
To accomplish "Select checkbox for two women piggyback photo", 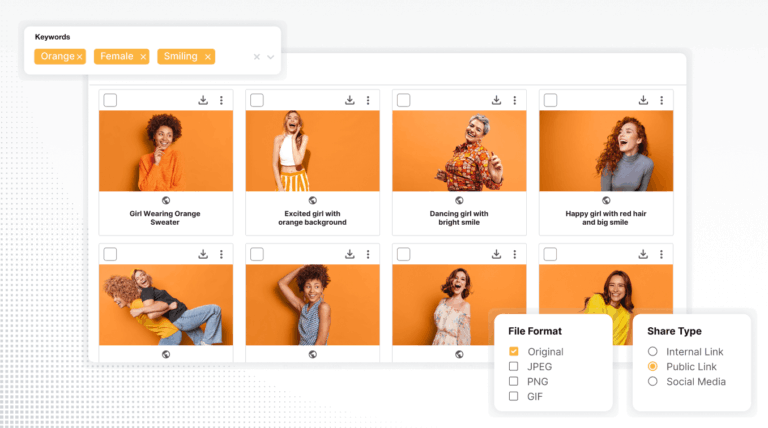I will [110, 254].
